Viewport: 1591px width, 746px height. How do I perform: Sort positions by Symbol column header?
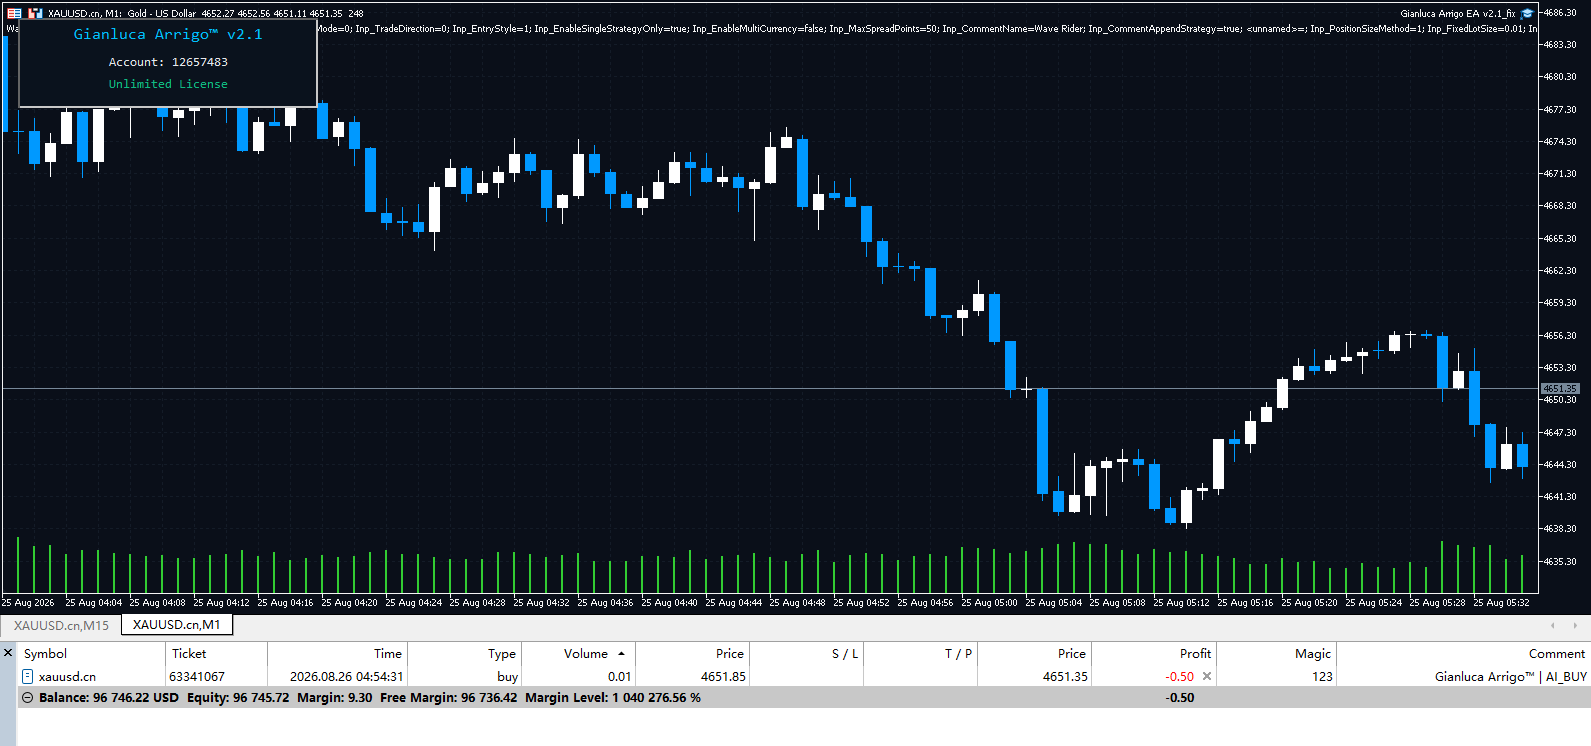tap(46, 653)
